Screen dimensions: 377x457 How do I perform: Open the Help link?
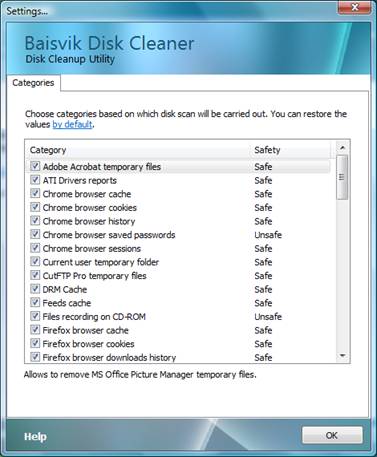35,437
